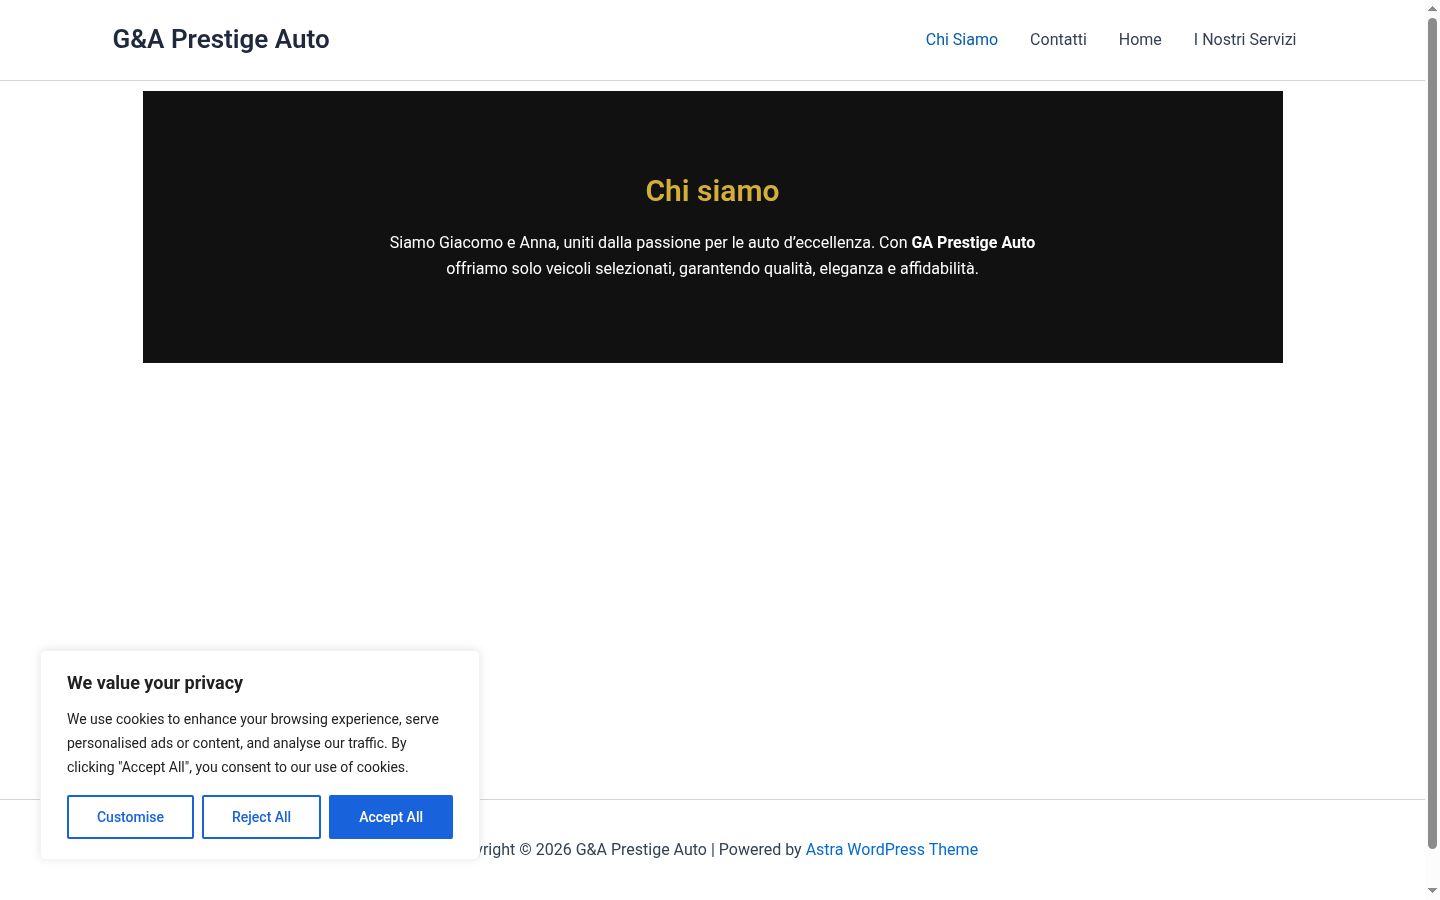The image size is (1440, 900).
Task: Click the page vertical scrollbar thumb
Action: click(1432, 432)
